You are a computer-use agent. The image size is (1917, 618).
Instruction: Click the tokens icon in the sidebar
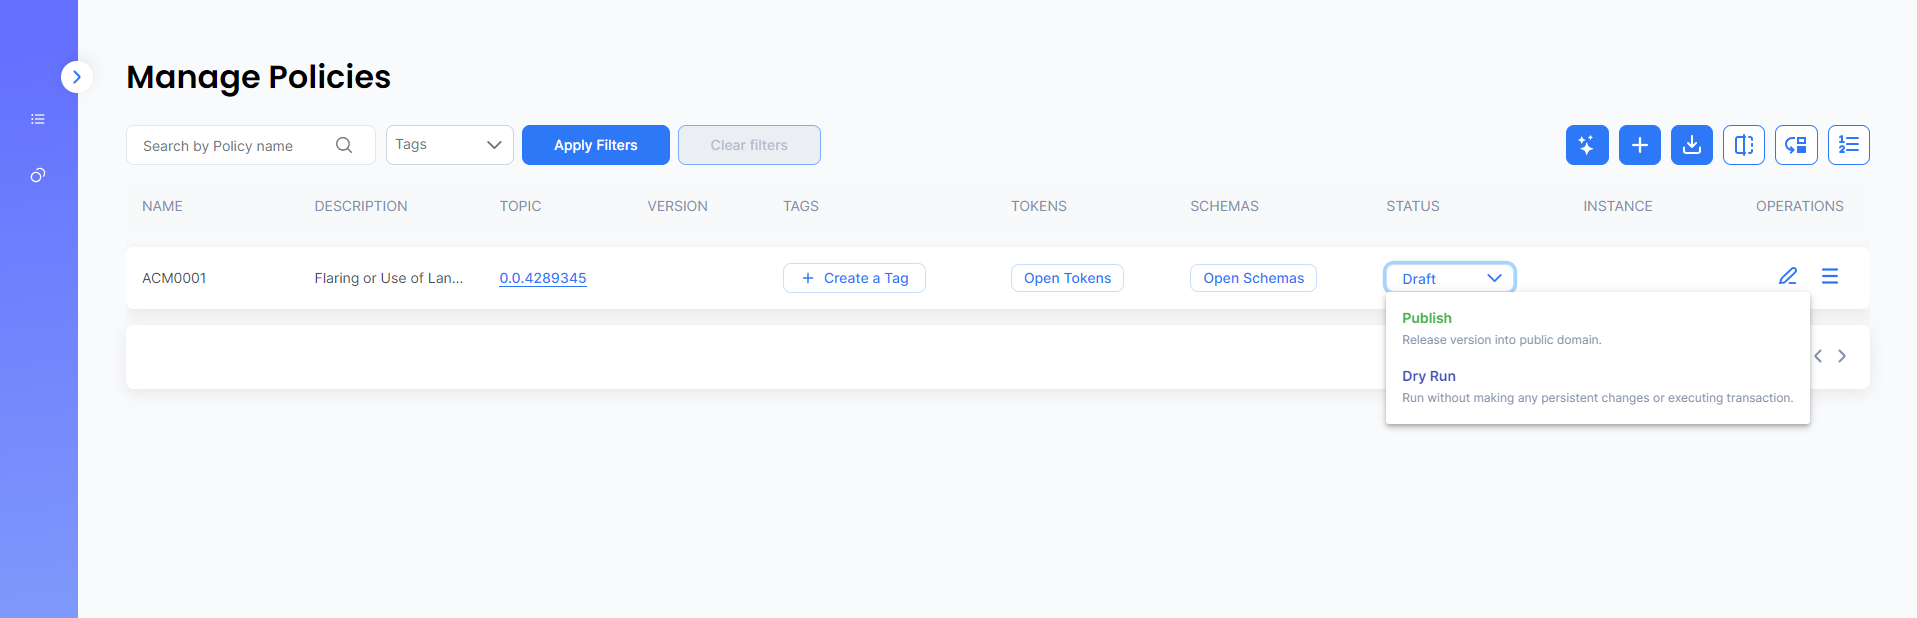coord(38,175)
